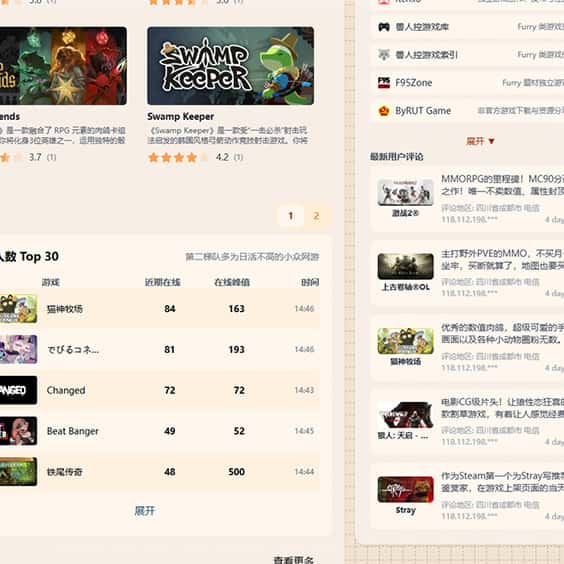The height and width of the screenshot is (564, 564).
Task: Click the 时间 column header
Action: click(310, 282)
